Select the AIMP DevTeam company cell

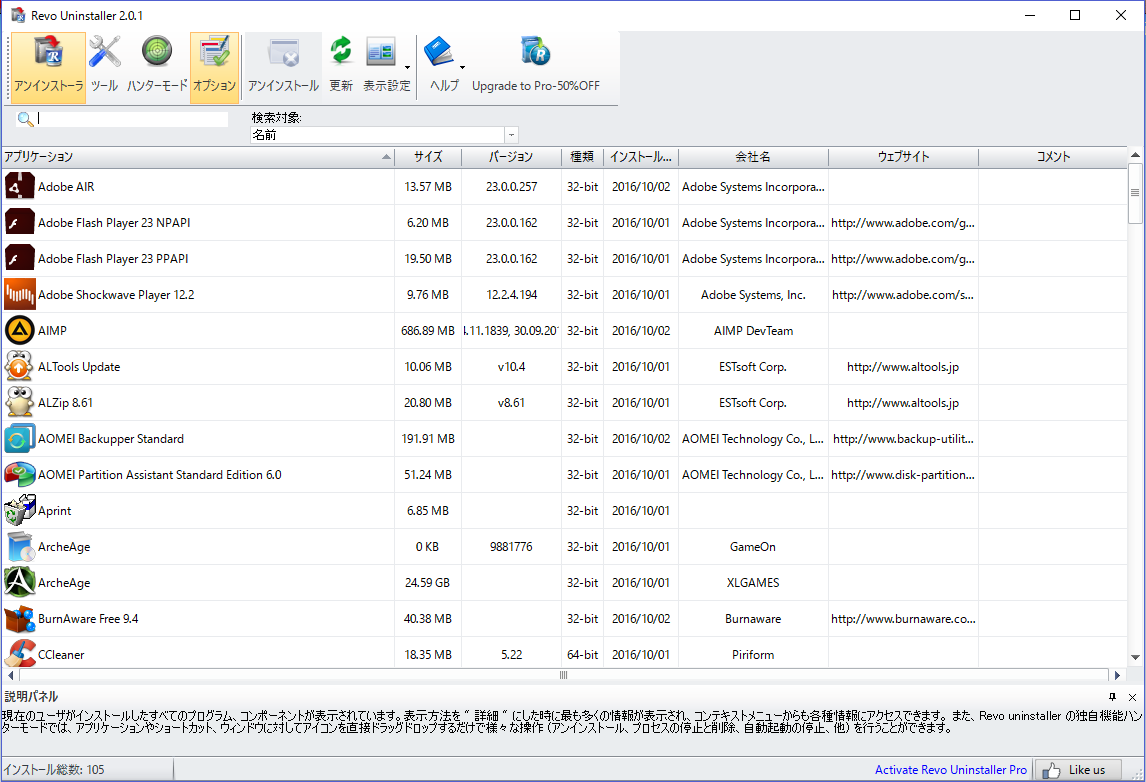753,330
